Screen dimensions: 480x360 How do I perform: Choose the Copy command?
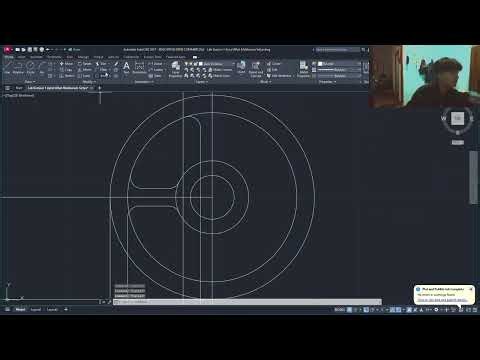(x=66, y=70)
